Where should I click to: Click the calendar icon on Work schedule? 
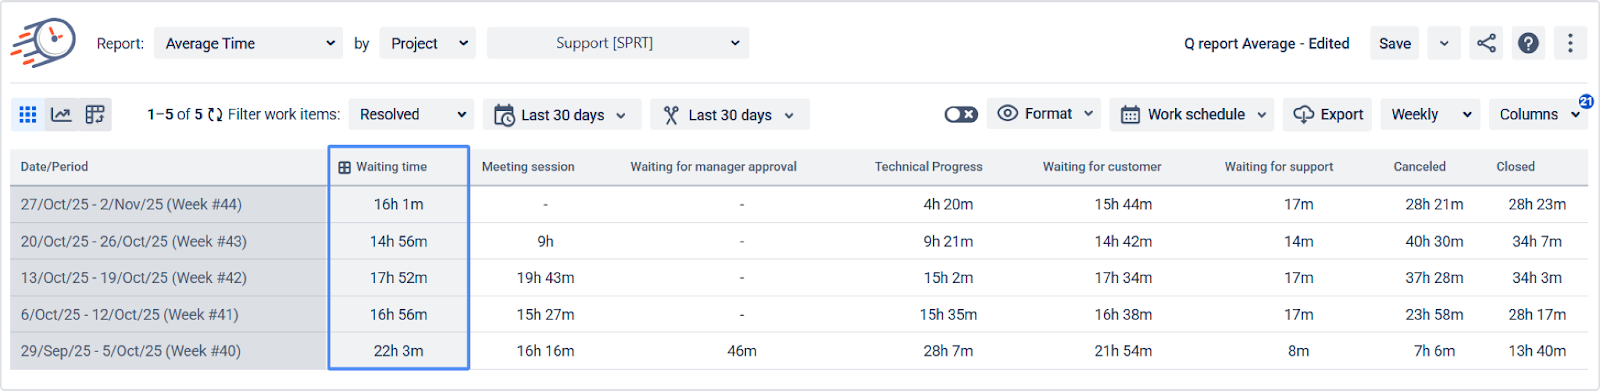tap(1130, 115)
